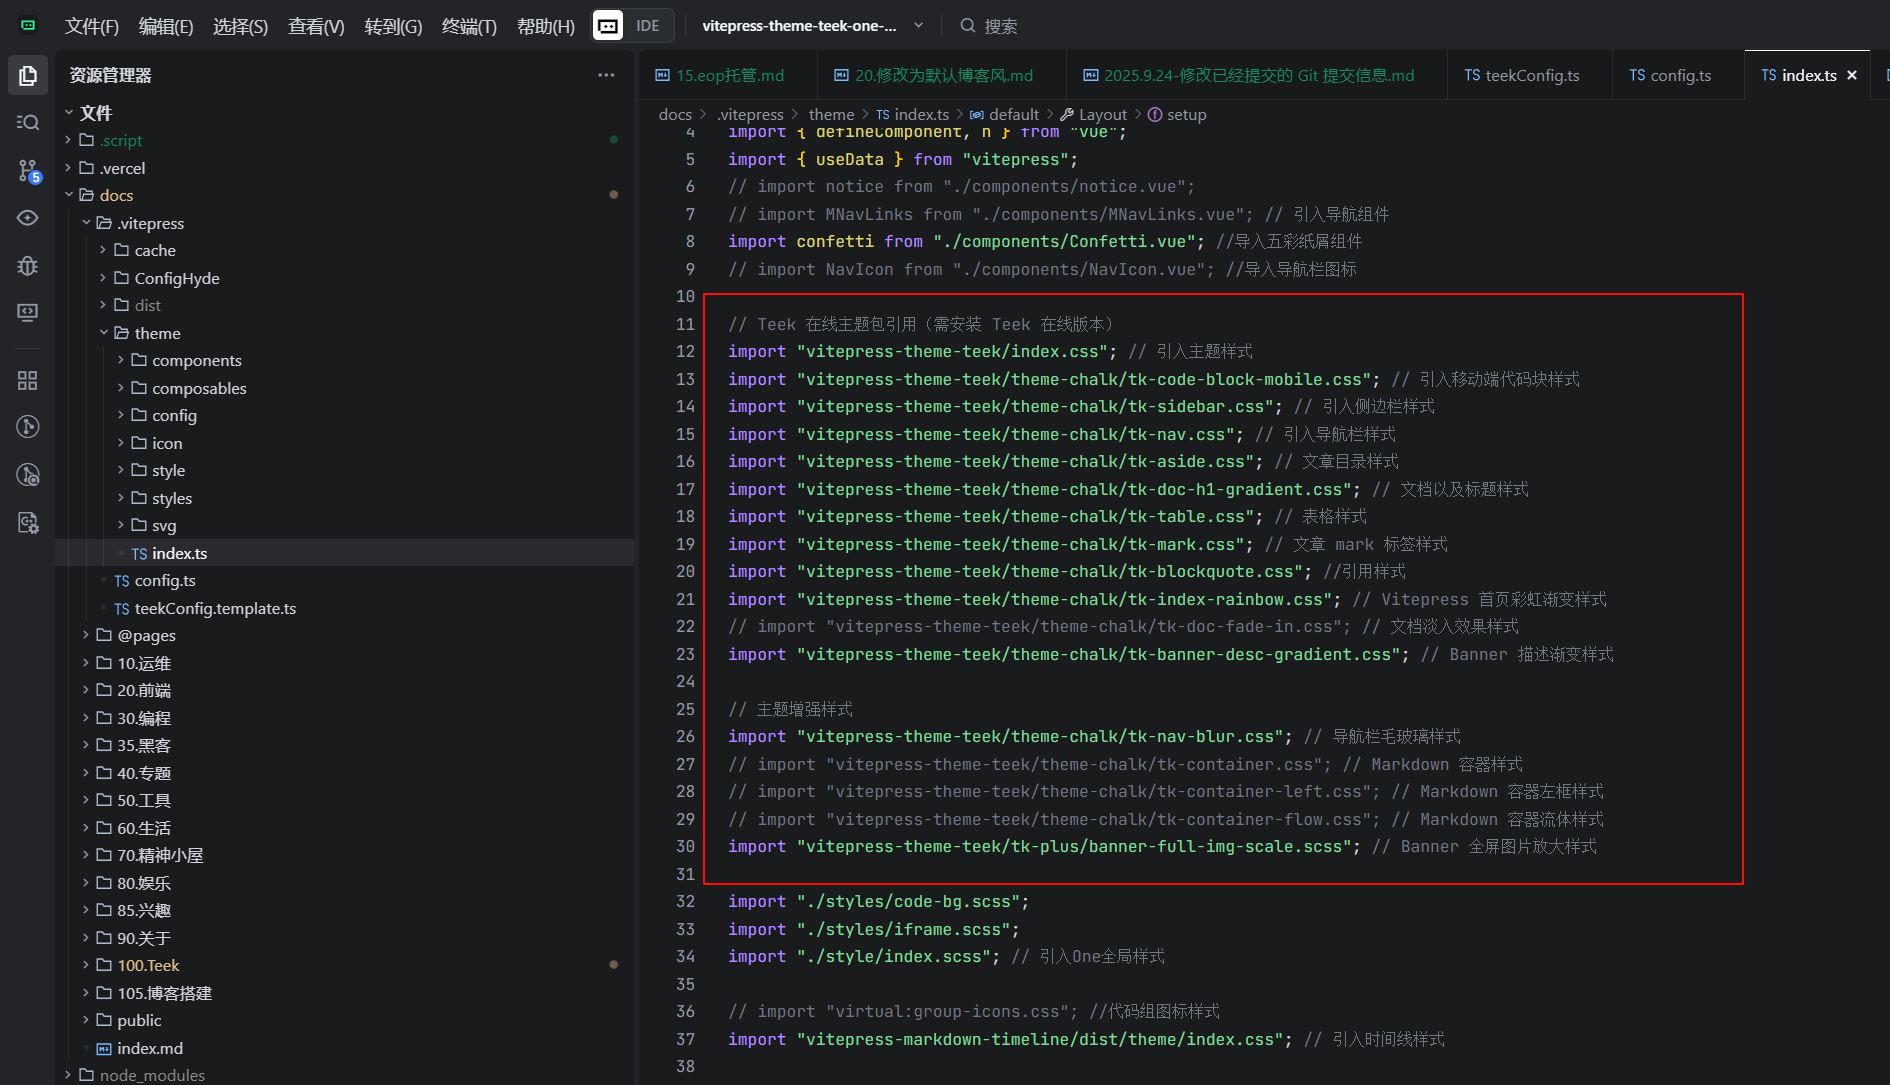Click the Layout breadcrumb segment

[x=1102, y=114]
